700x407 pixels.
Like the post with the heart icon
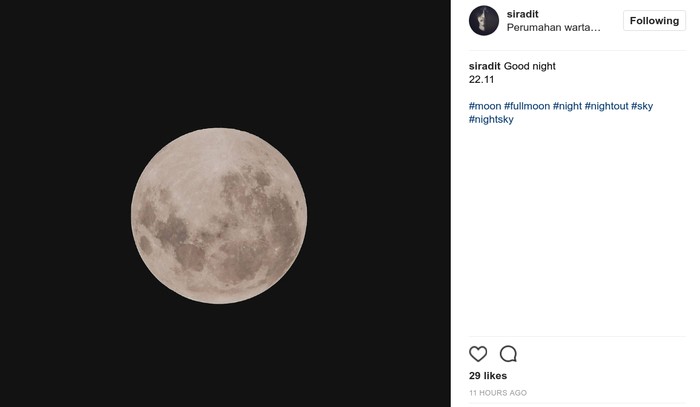(478, 354)
